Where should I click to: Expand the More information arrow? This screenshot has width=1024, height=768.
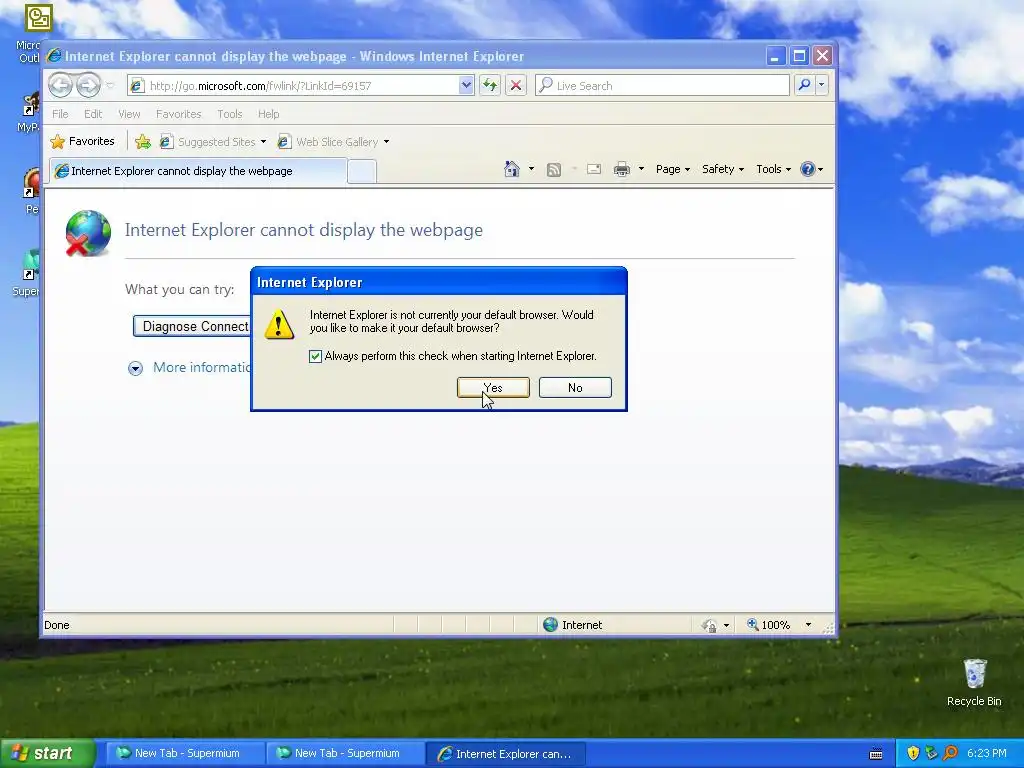pyautogui.click(x=135, y=368)
